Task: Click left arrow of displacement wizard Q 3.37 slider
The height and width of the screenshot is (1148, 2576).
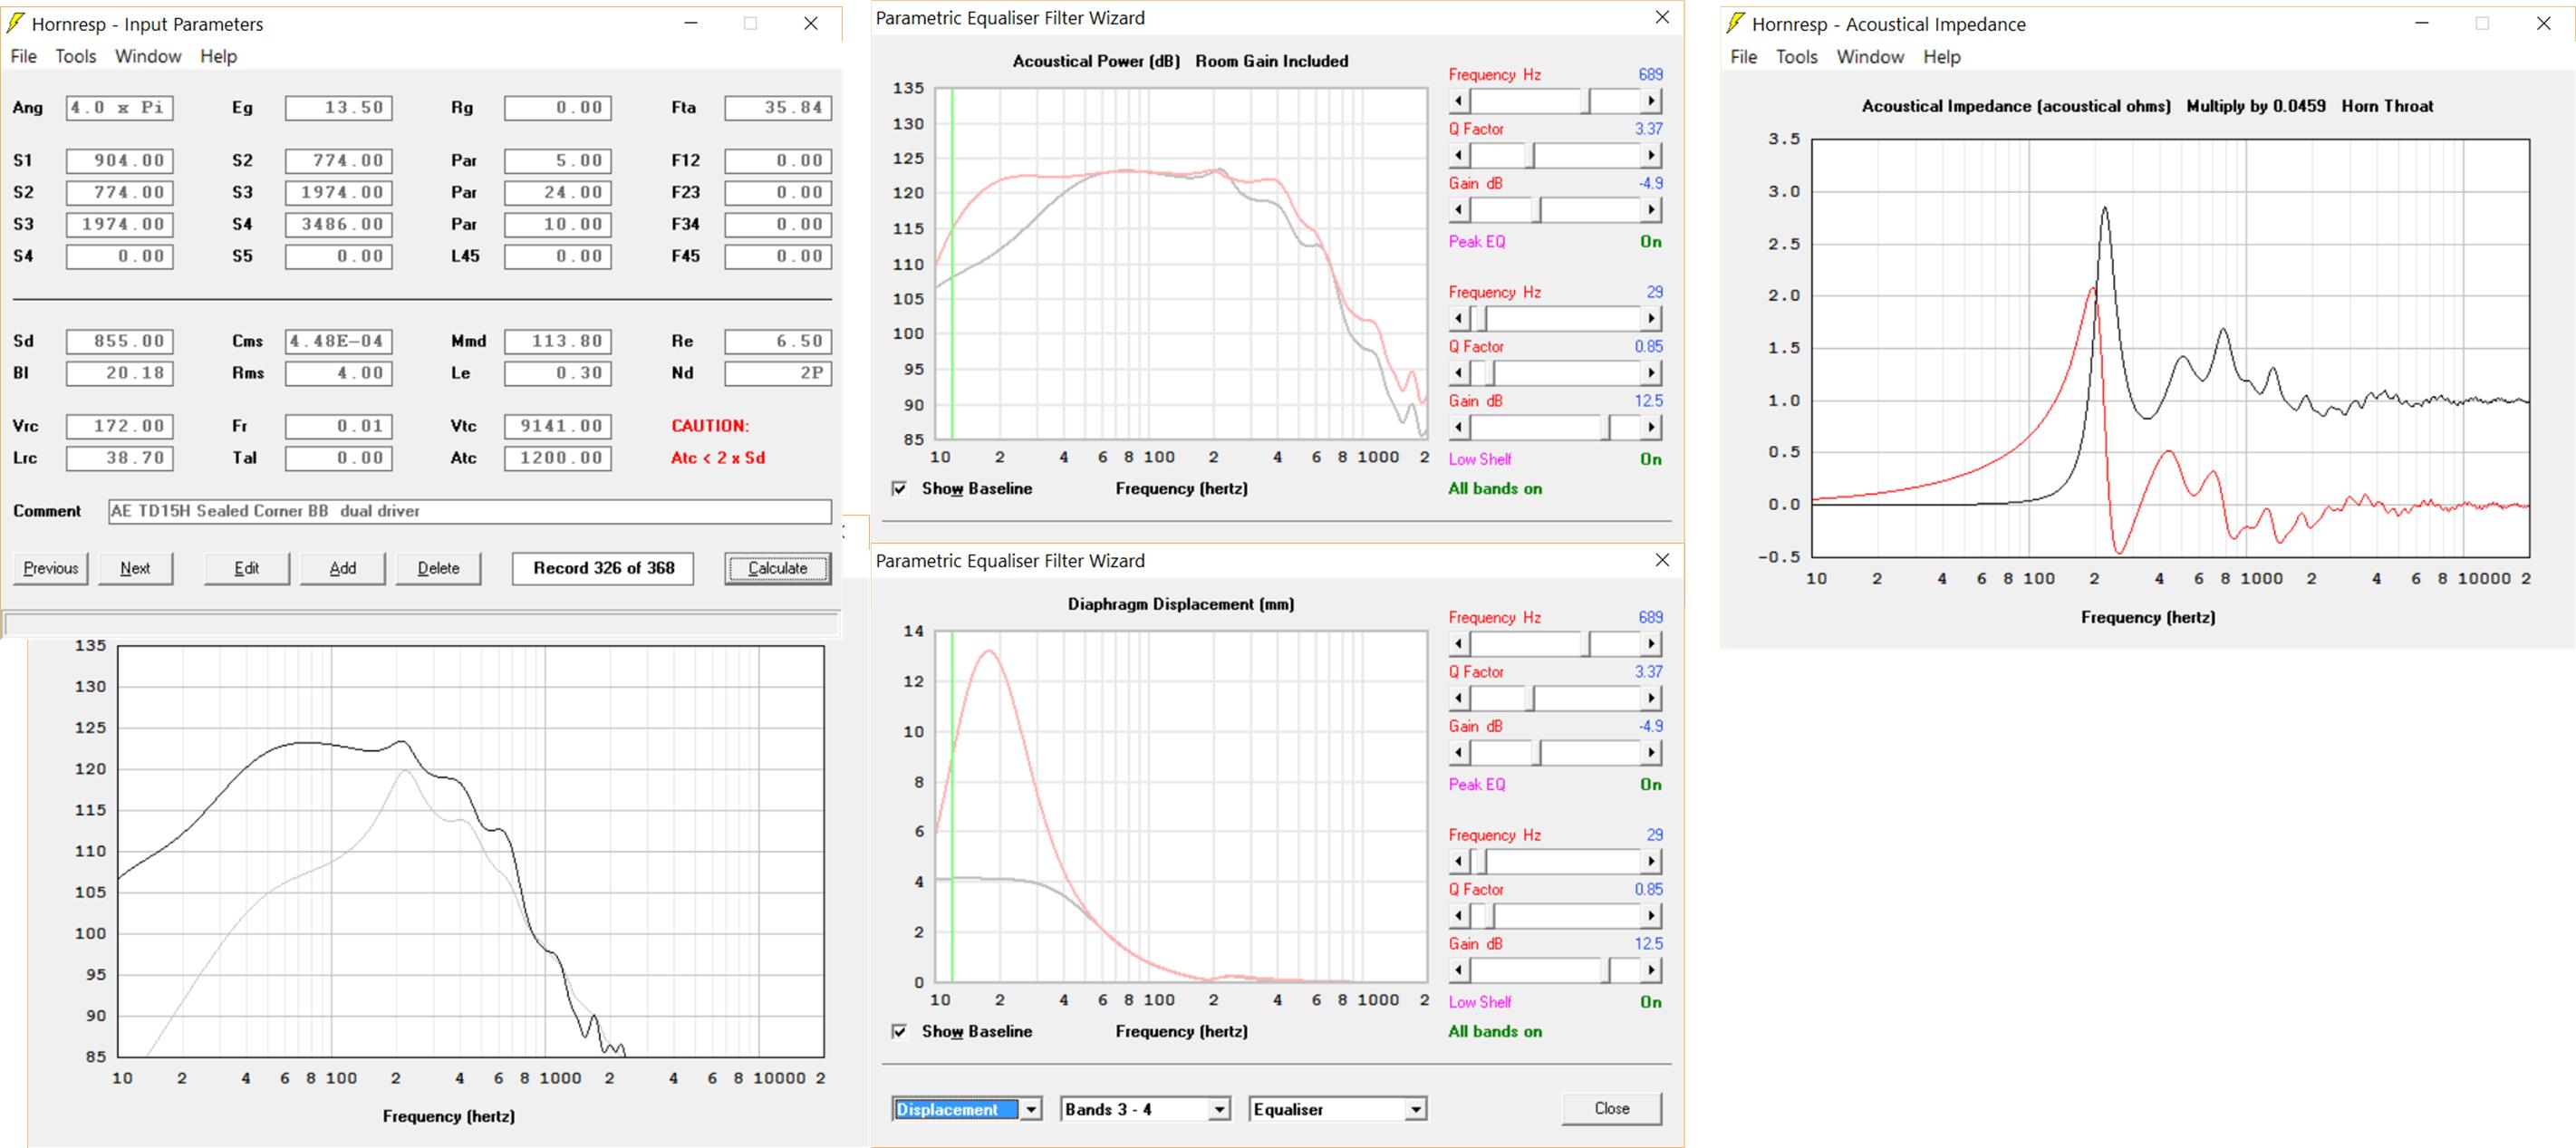Action: 1459,698
